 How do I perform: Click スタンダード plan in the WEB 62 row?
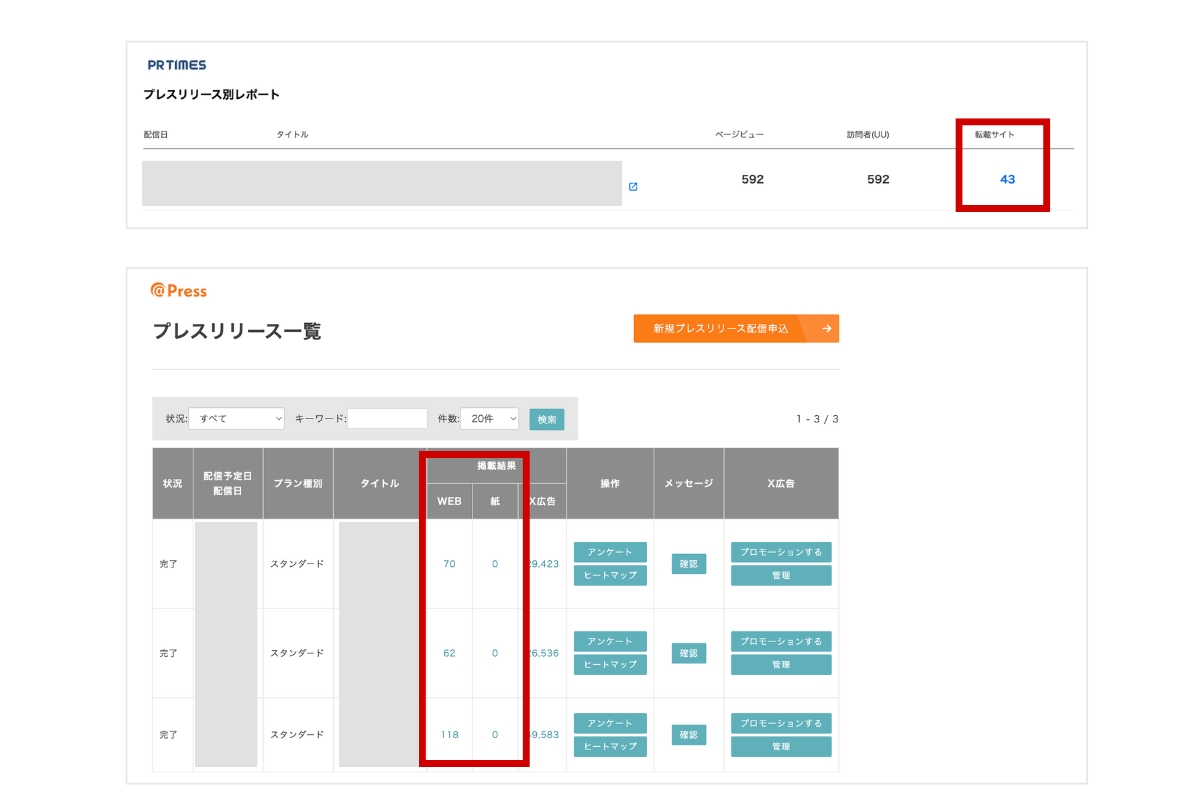point(297,653)
